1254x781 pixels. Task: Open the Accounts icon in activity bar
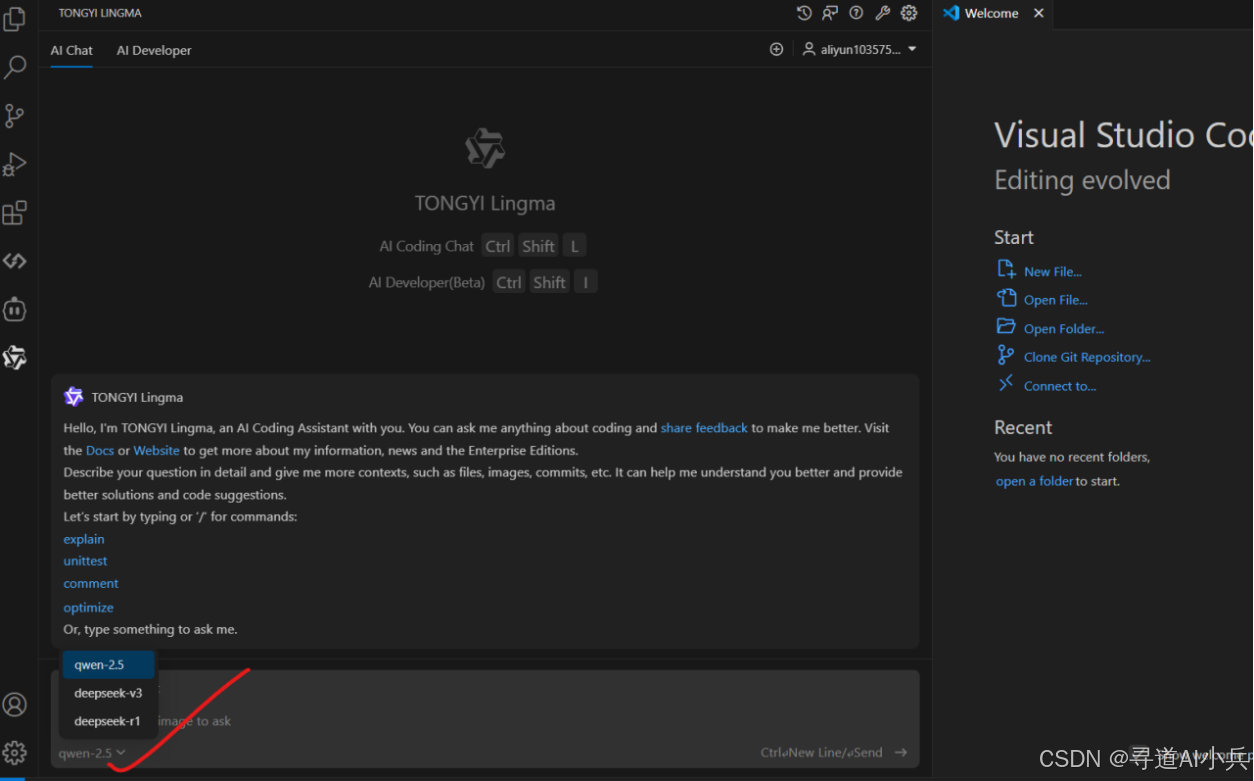(14, 704)
